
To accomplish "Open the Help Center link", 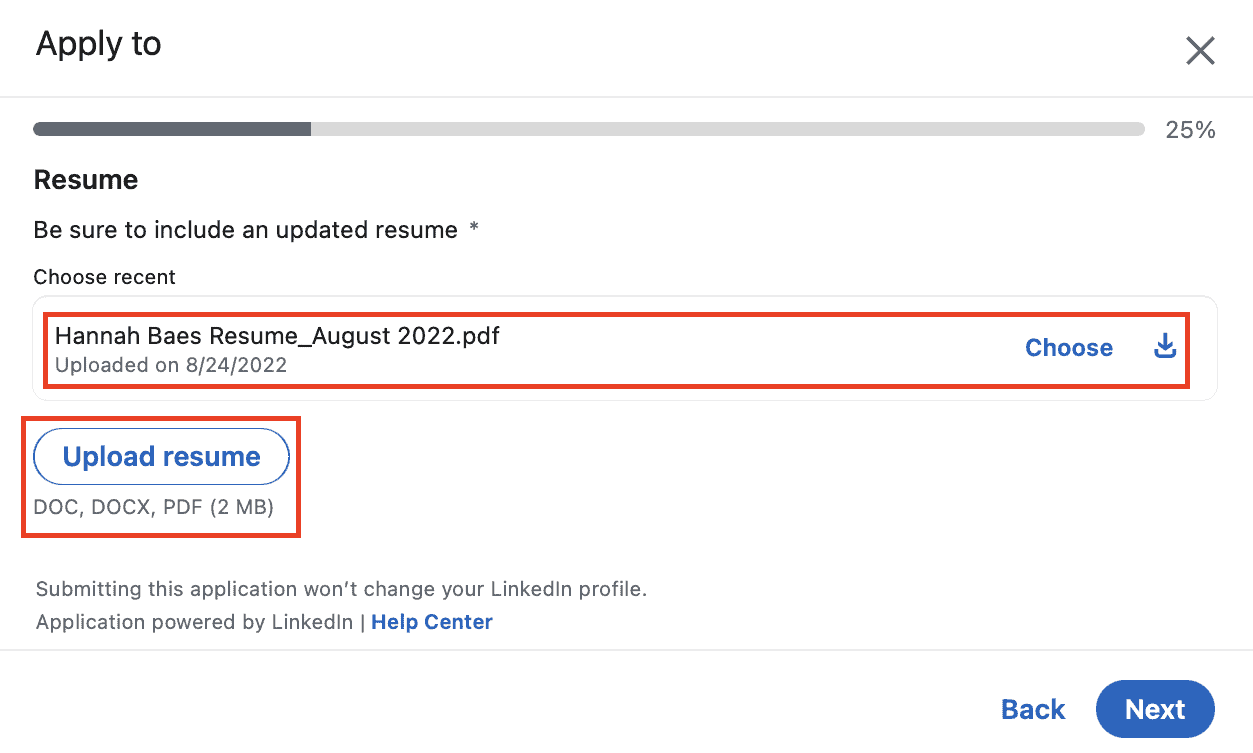I will [x=431, y=621].
